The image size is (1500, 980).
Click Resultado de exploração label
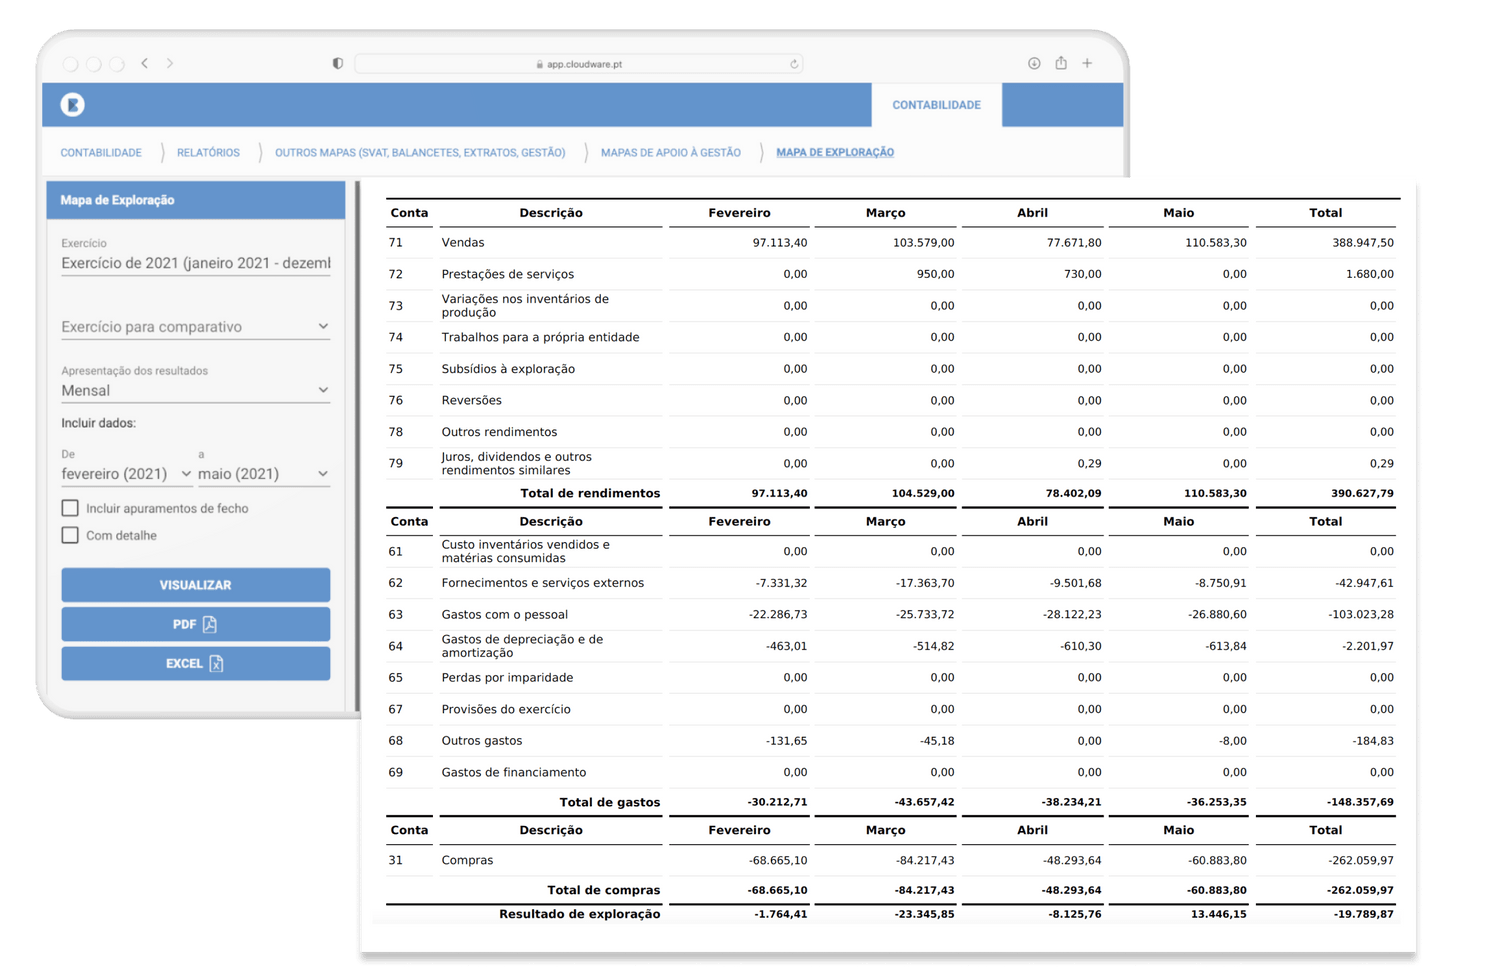pos(580,914)
